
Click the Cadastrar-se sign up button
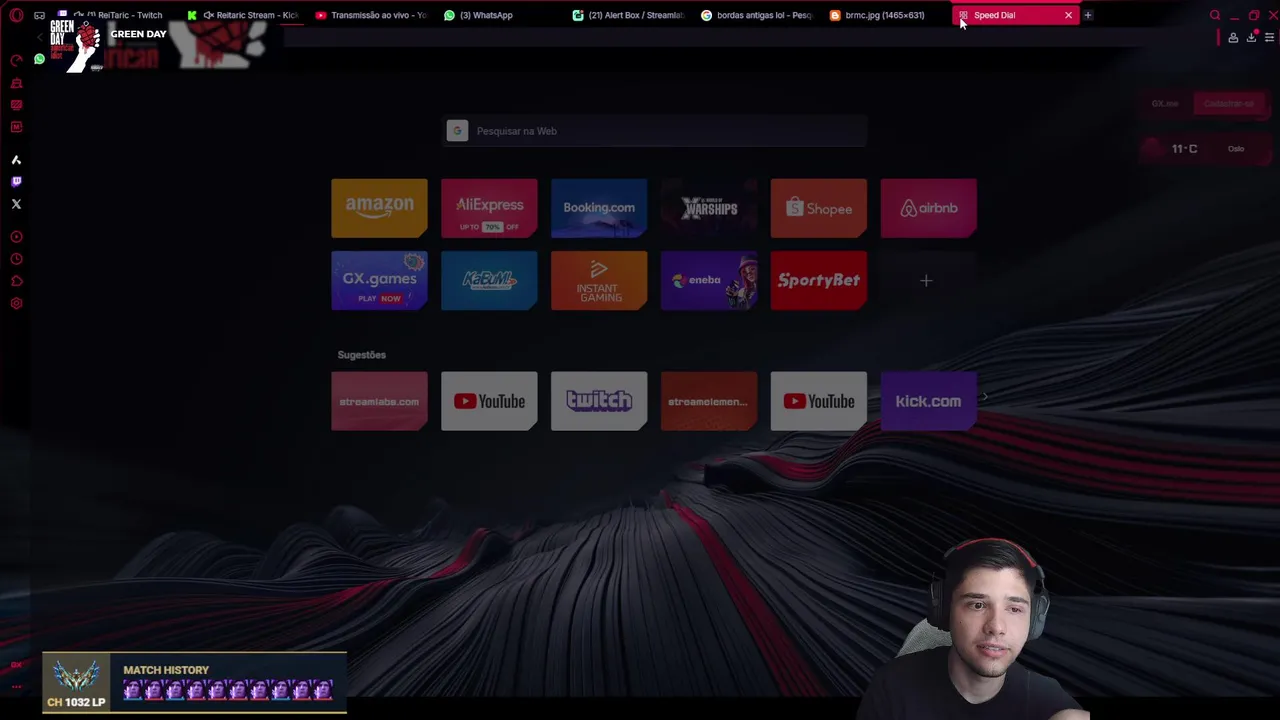pyautogui.click(x=1229, y=104)
